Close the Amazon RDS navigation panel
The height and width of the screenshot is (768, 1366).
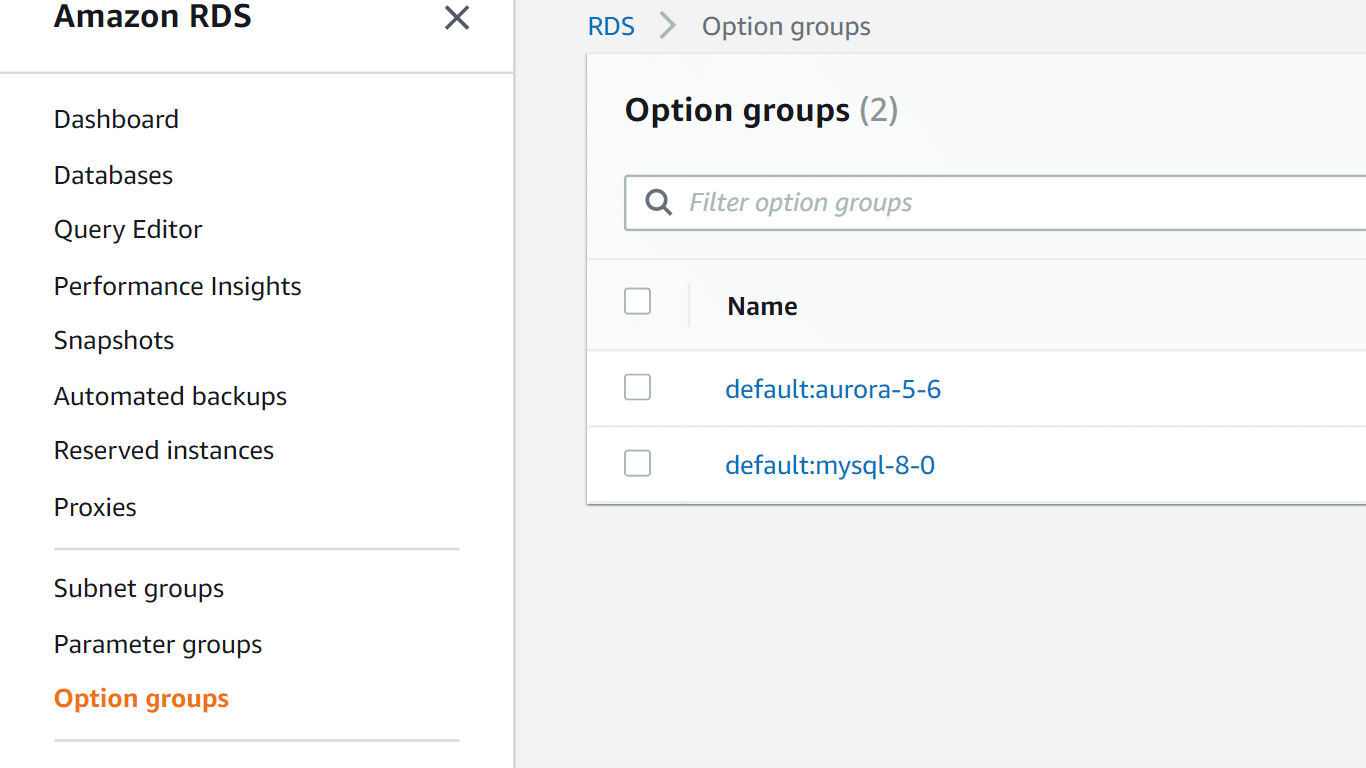tap(456, 18)
